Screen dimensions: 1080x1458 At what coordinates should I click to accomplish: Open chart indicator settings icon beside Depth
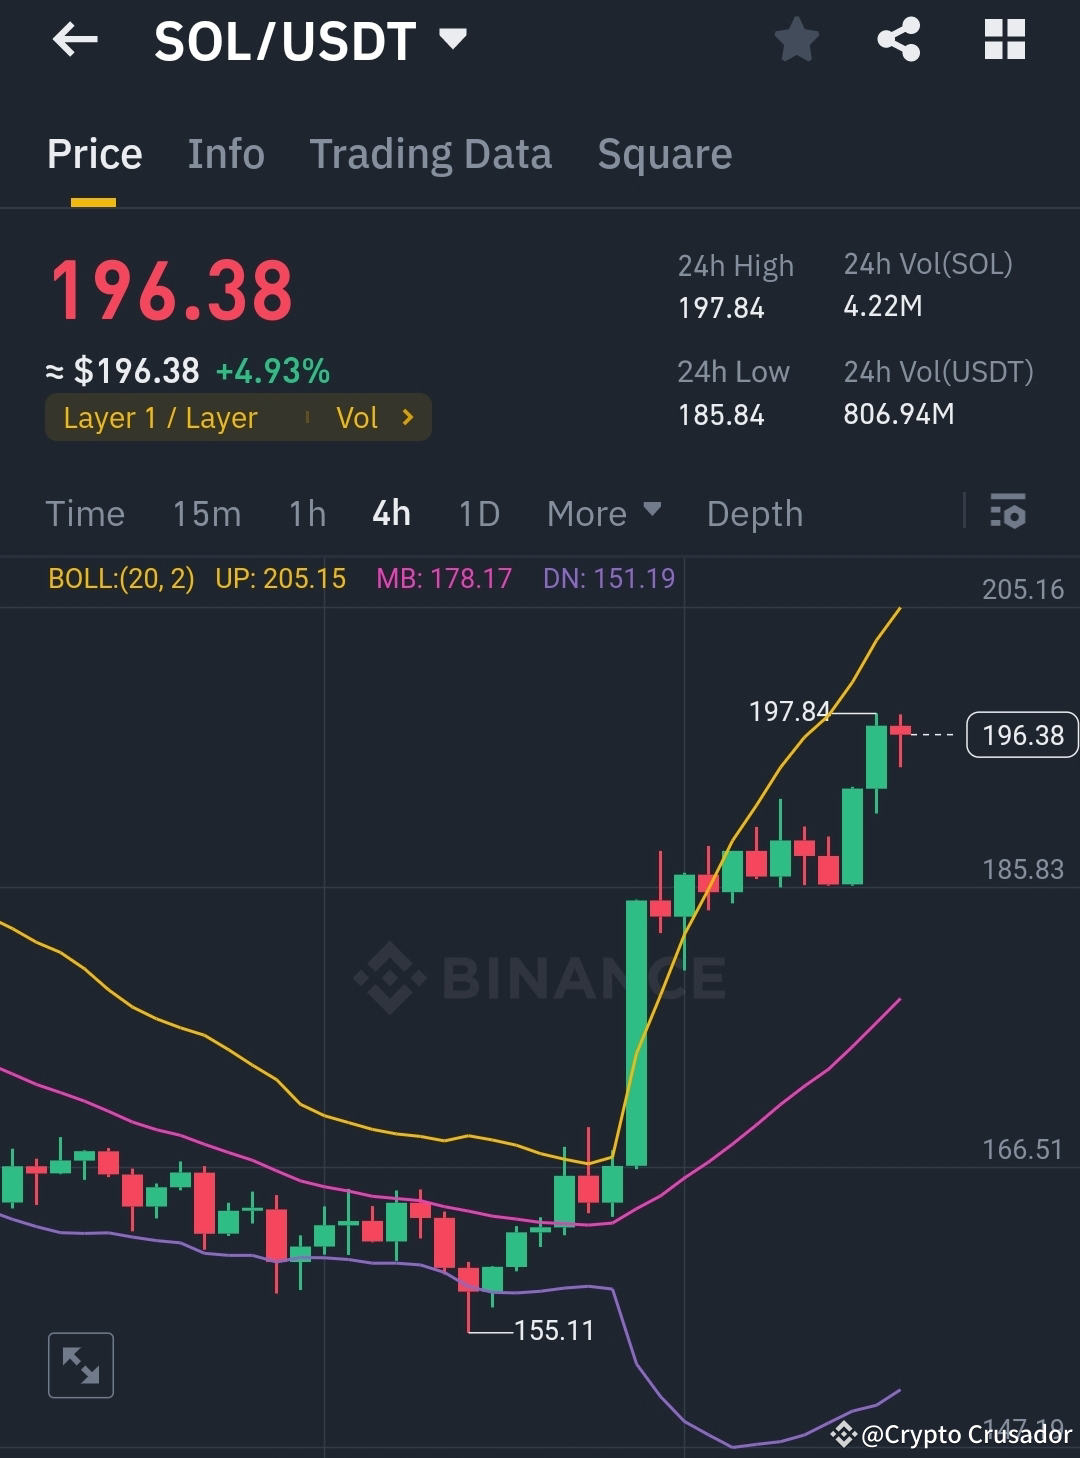(1009, 513)
